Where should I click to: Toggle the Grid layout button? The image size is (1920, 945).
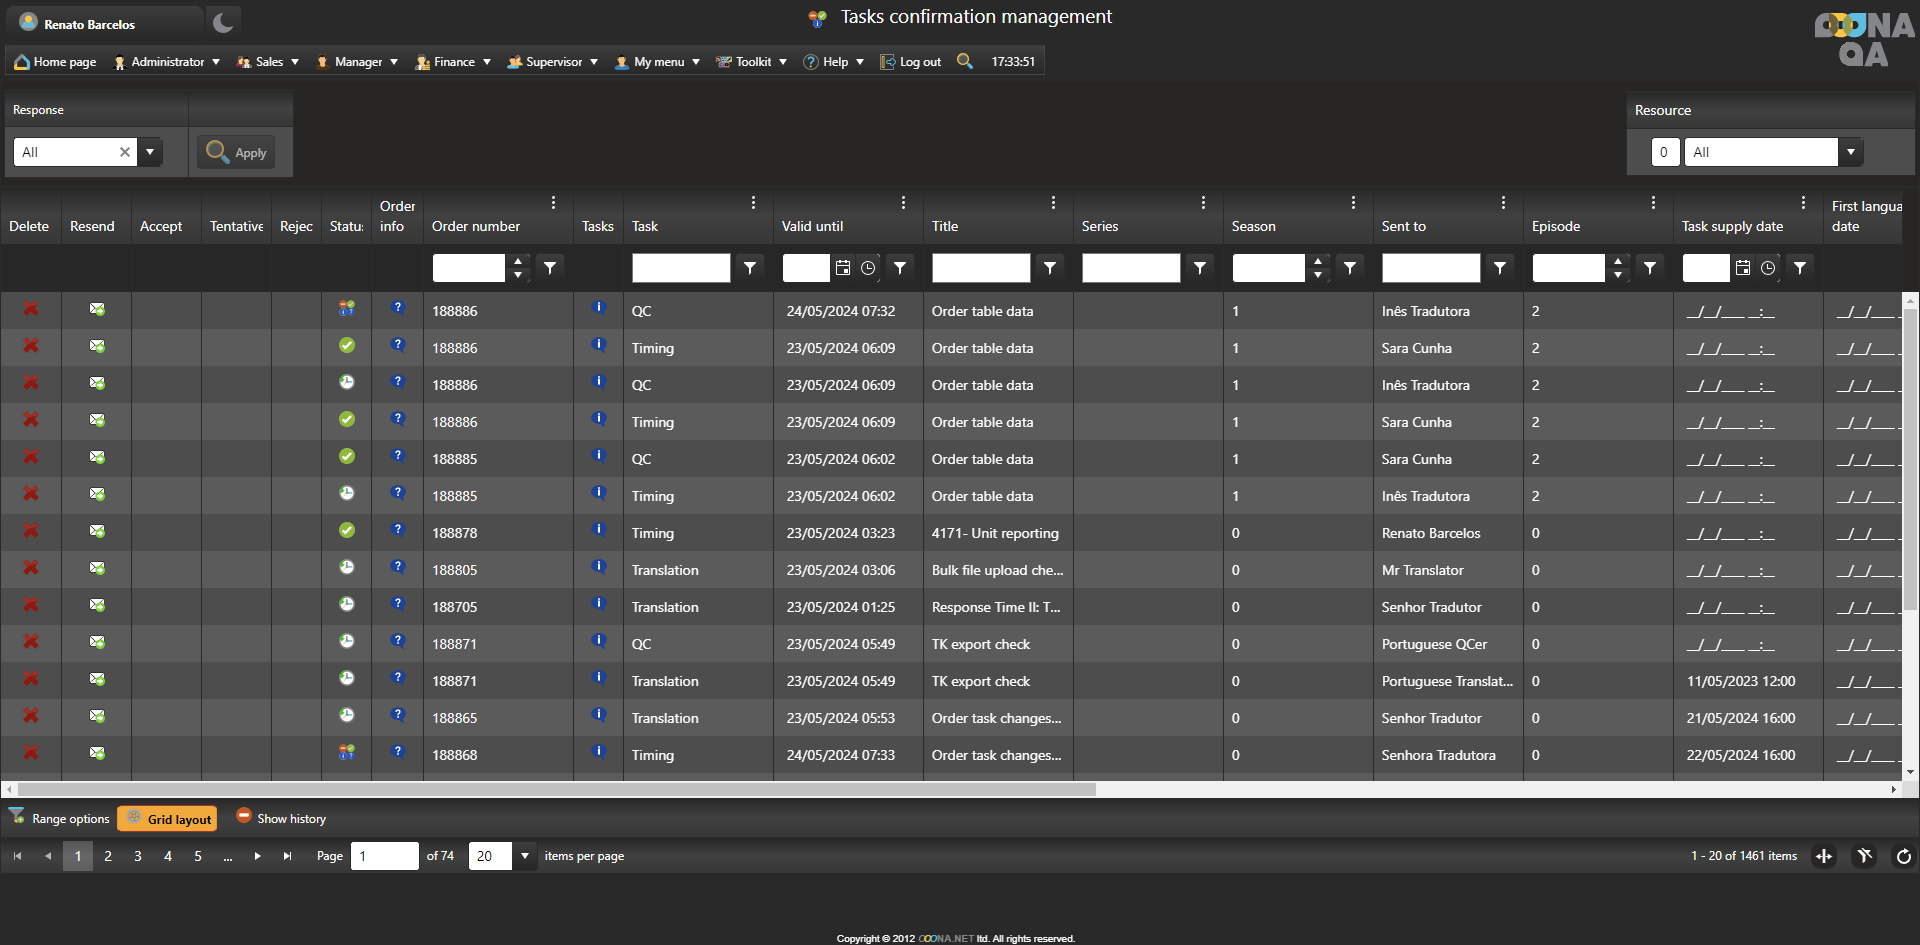pyautogui.click(x=167, y=819)
